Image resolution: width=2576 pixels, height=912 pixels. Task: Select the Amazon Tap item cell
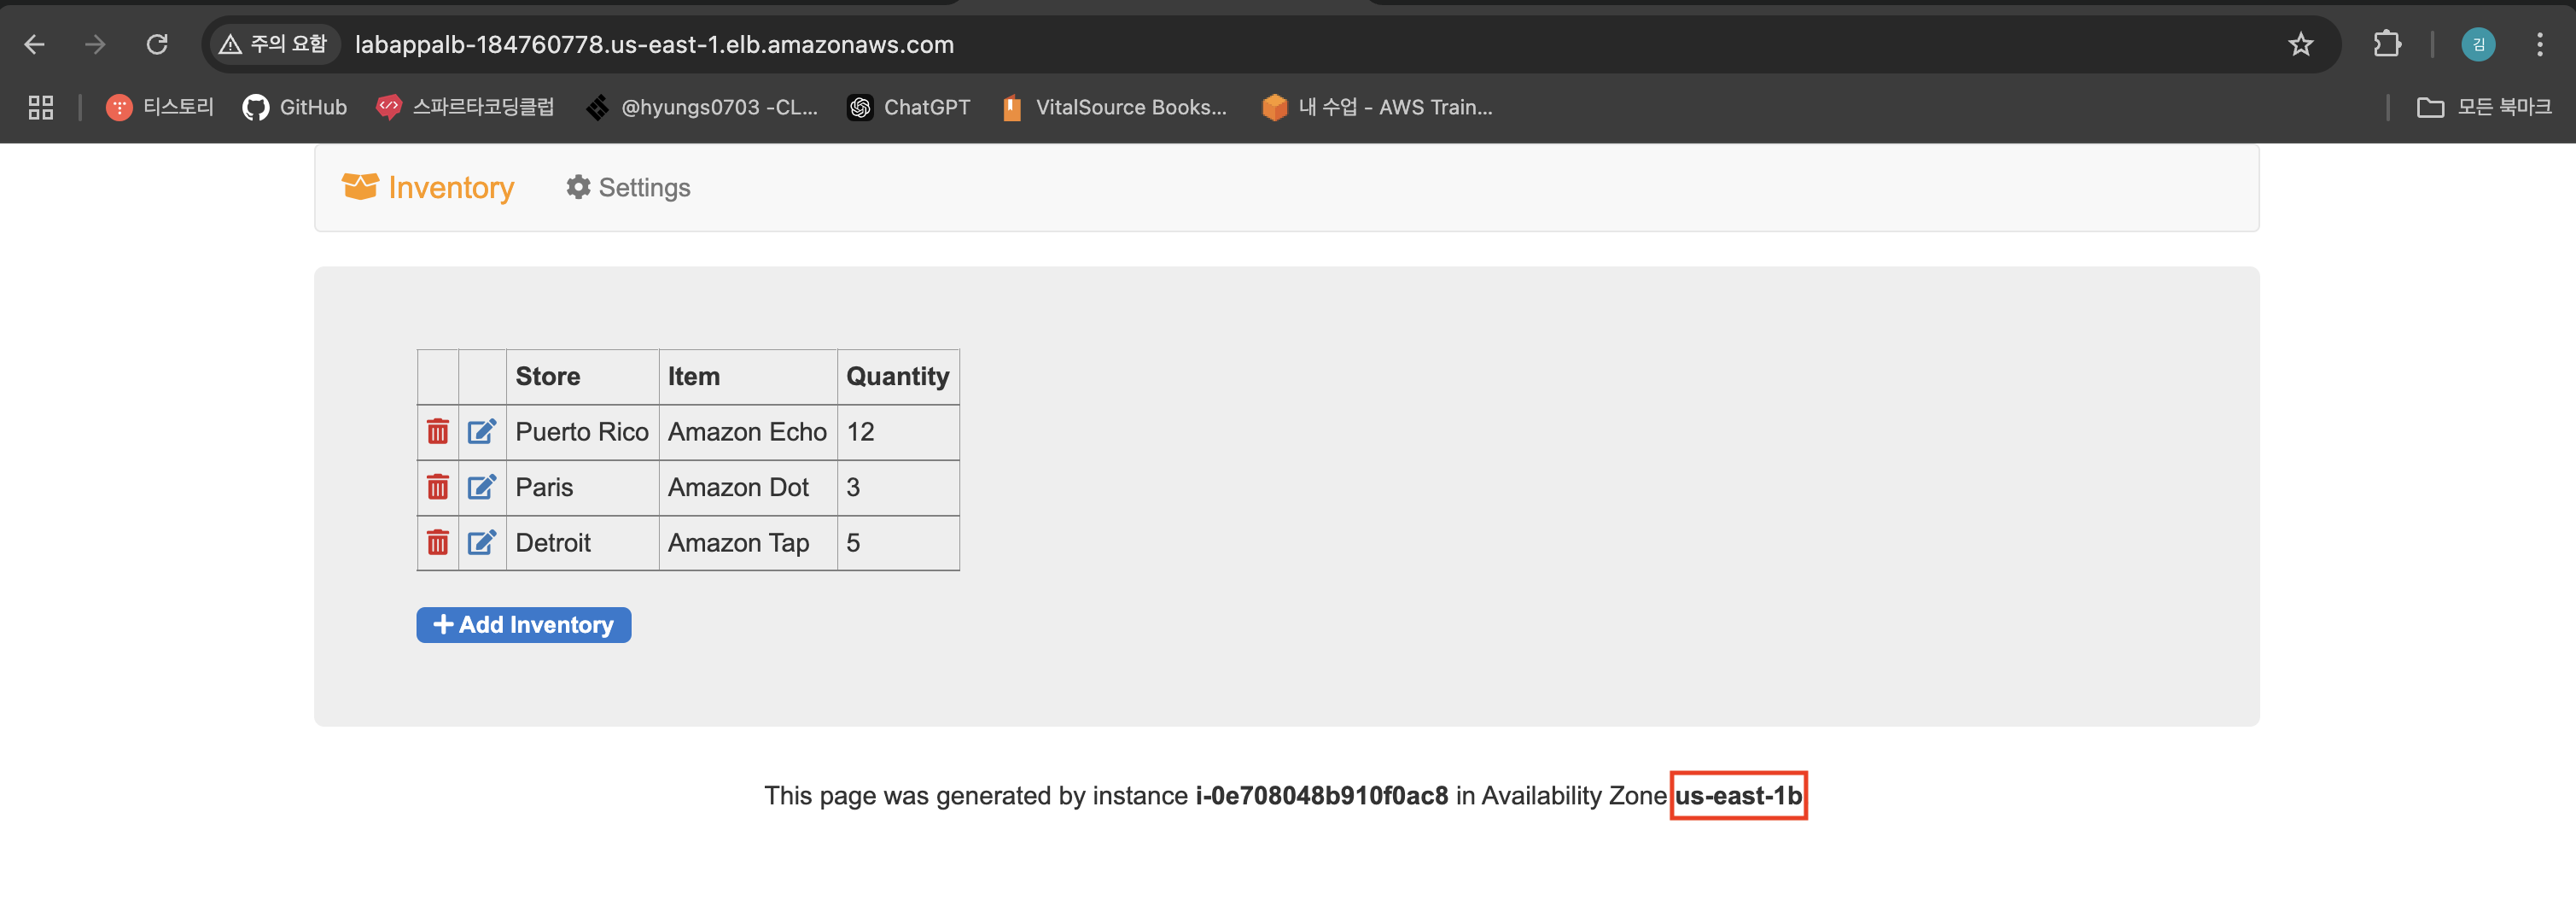coord(748,543)
